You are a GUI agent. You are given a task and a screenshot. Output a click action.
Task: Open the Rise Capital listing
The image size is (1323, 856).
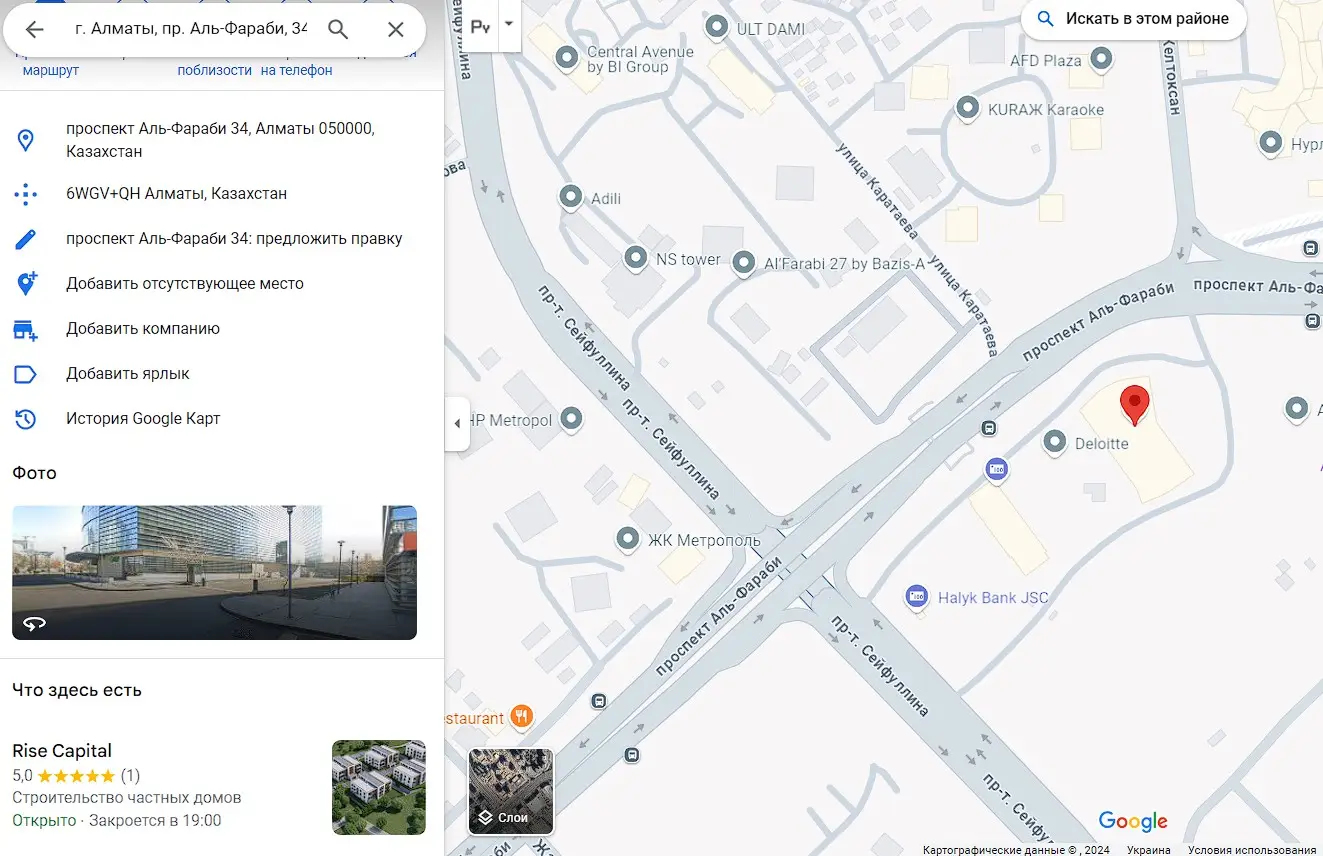coord(62,751)
